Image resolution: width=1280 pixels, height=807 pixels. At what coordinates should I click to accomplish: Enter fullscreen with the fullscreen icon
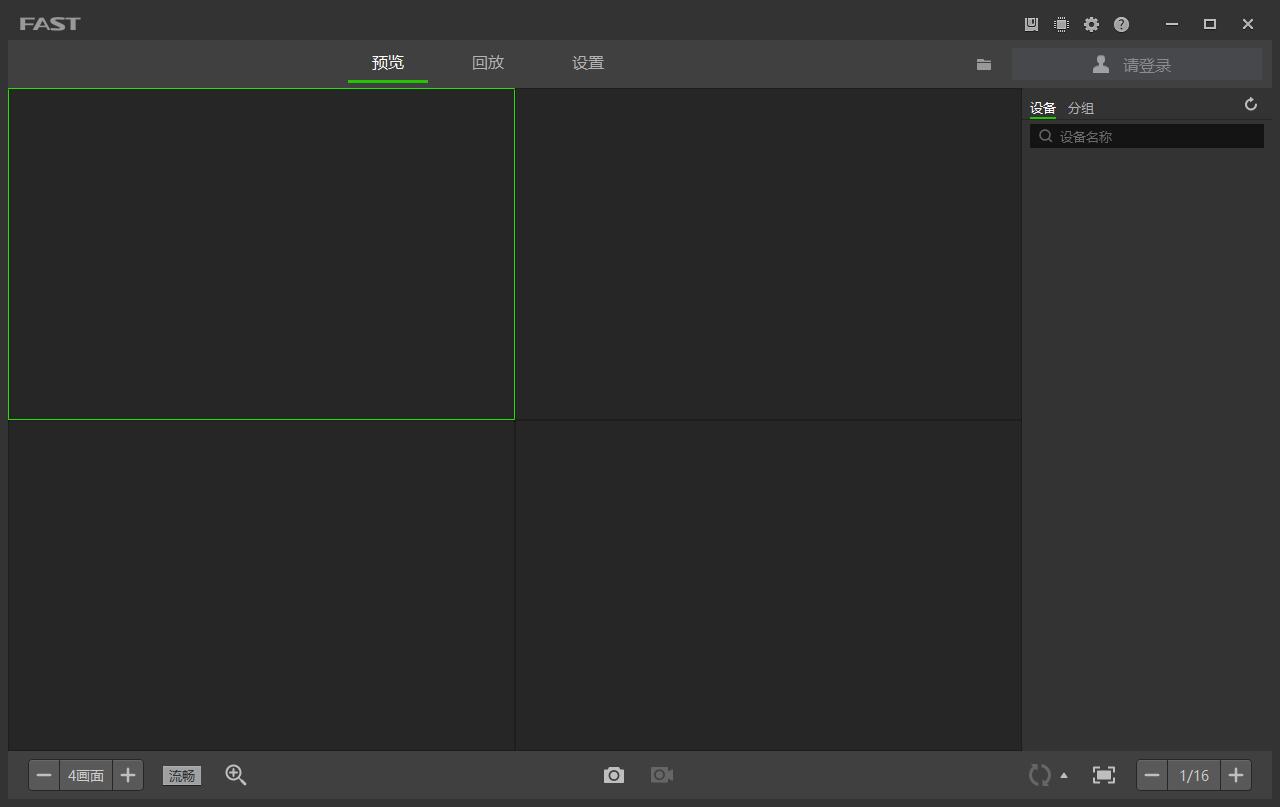click(x=1104, y=775)
